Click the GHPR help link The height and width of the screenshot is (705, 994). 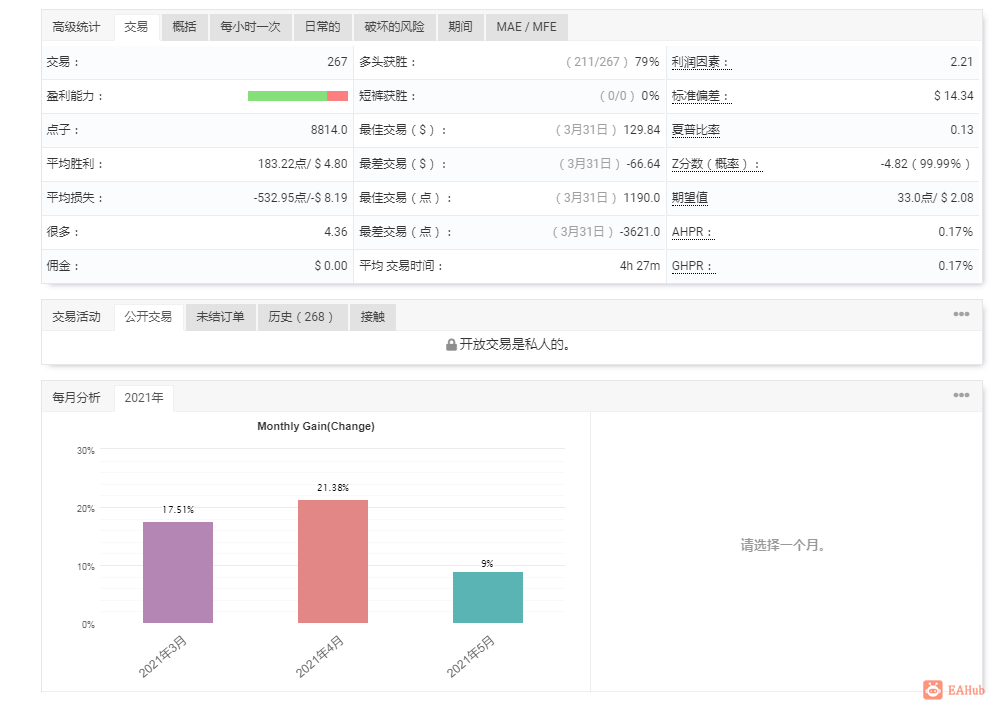(693, 266)
